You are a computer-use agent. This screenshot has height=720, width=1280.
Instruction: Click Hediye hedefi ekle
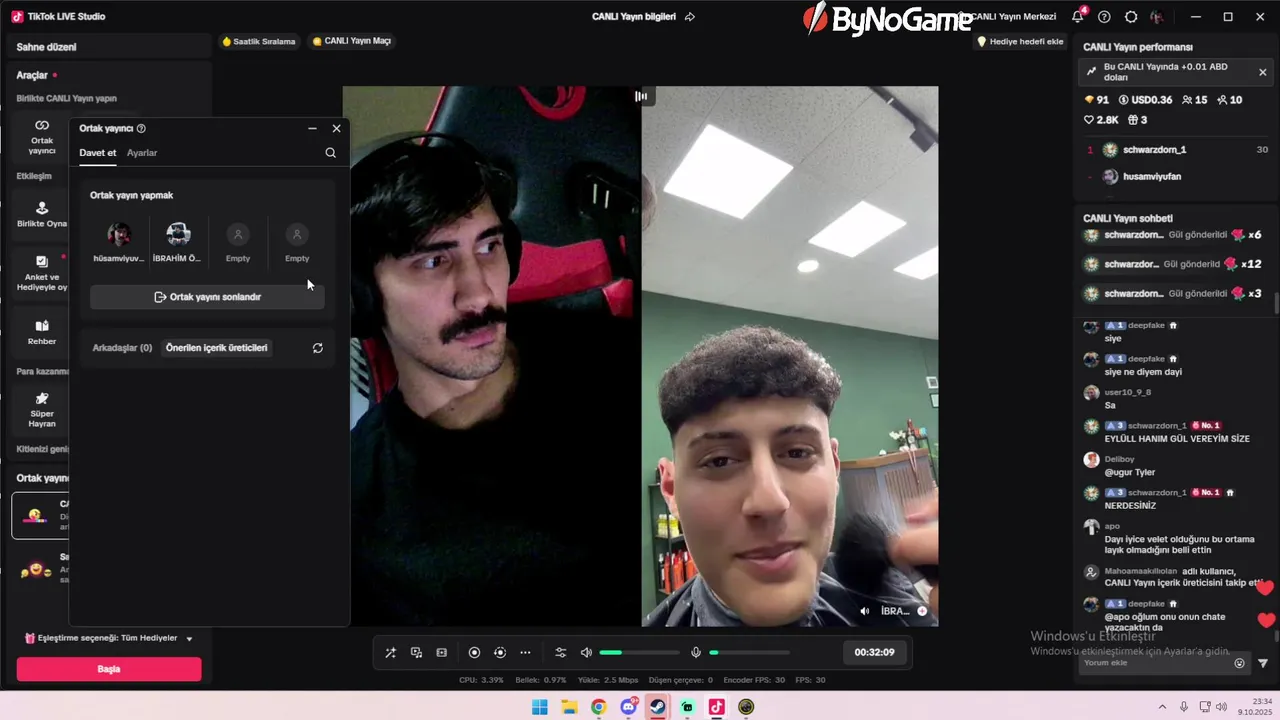click(x=1020, y=41)
